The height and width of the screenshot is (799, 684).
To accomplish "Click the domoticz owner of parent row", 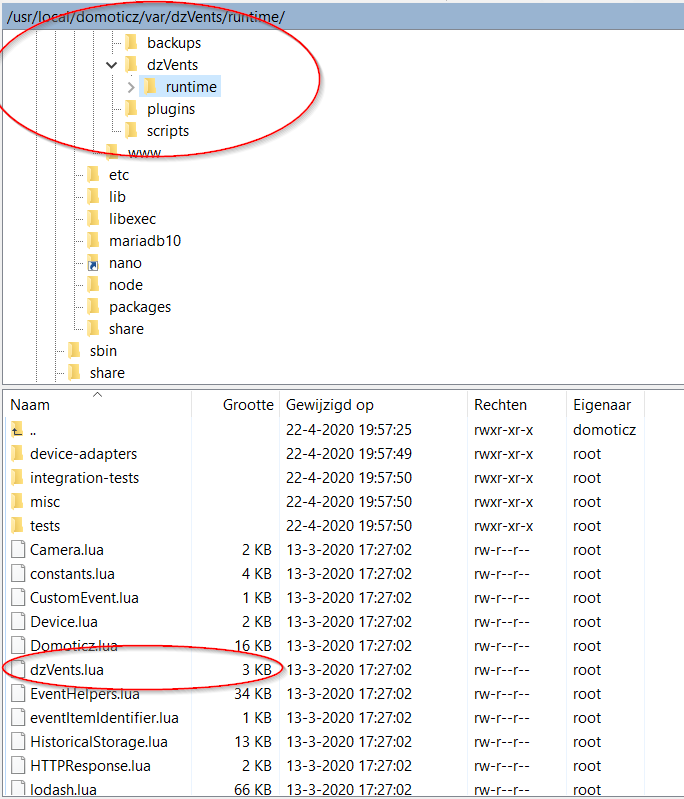I will click(x=604, y=430).
